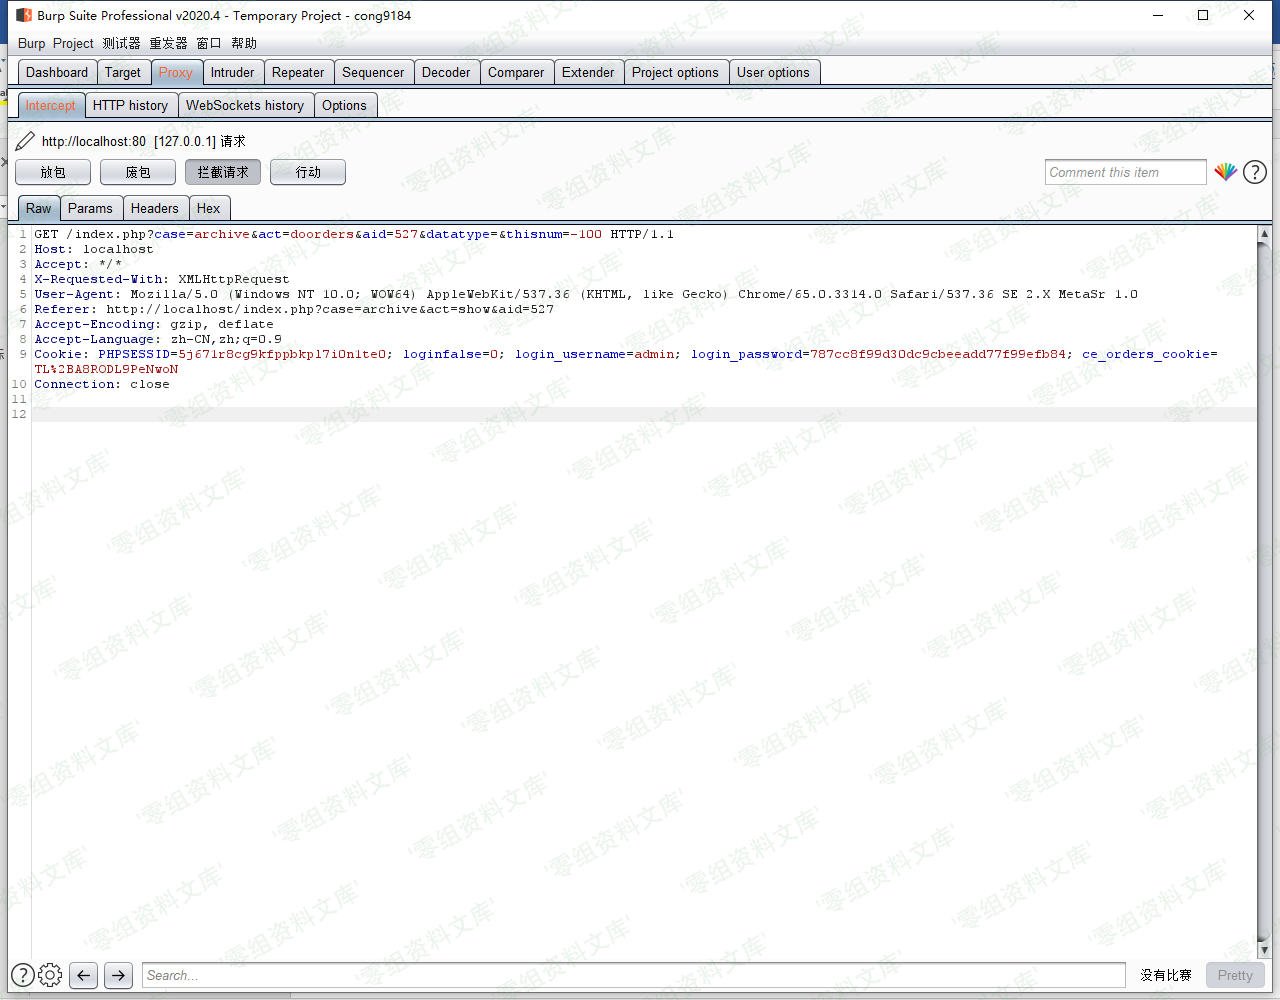Image resolution: width=1280 pixels, height=1000 pixels.
Task: Open the colorful highlight picker icon
Action: coord(1225,172)
